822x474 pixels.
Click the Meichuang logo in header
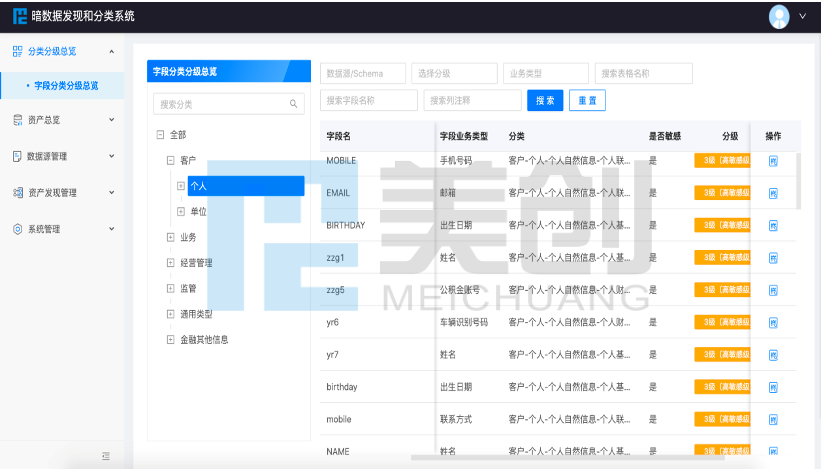20,16
